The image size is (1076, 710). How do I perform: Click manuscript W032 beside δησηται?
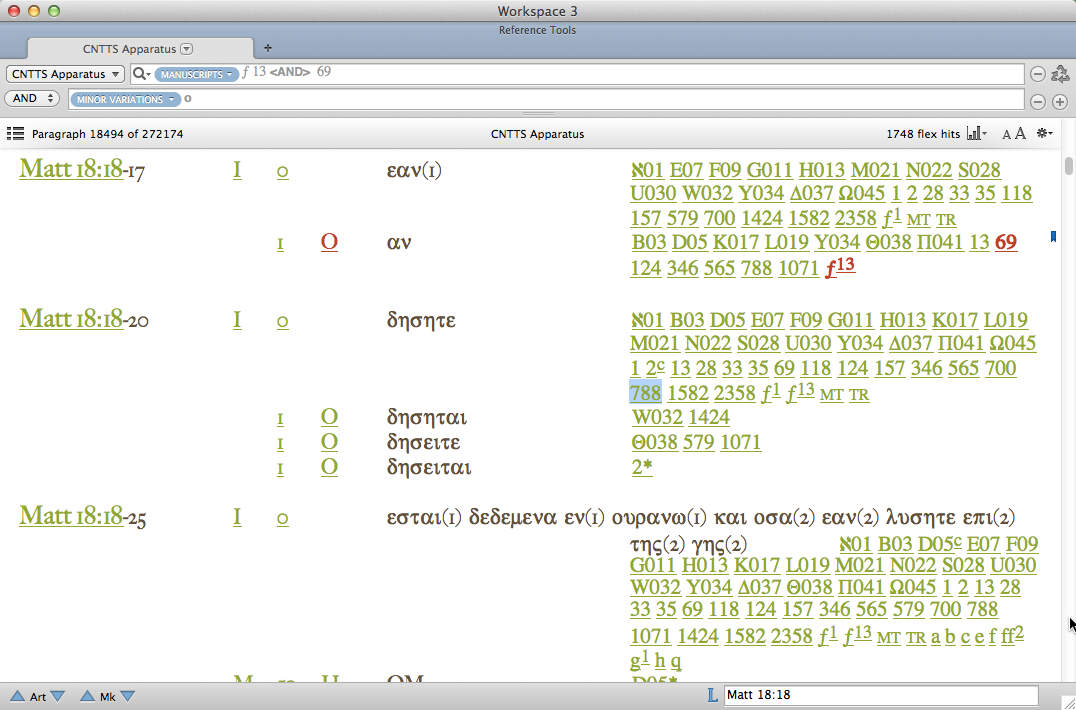pos(657,417)
